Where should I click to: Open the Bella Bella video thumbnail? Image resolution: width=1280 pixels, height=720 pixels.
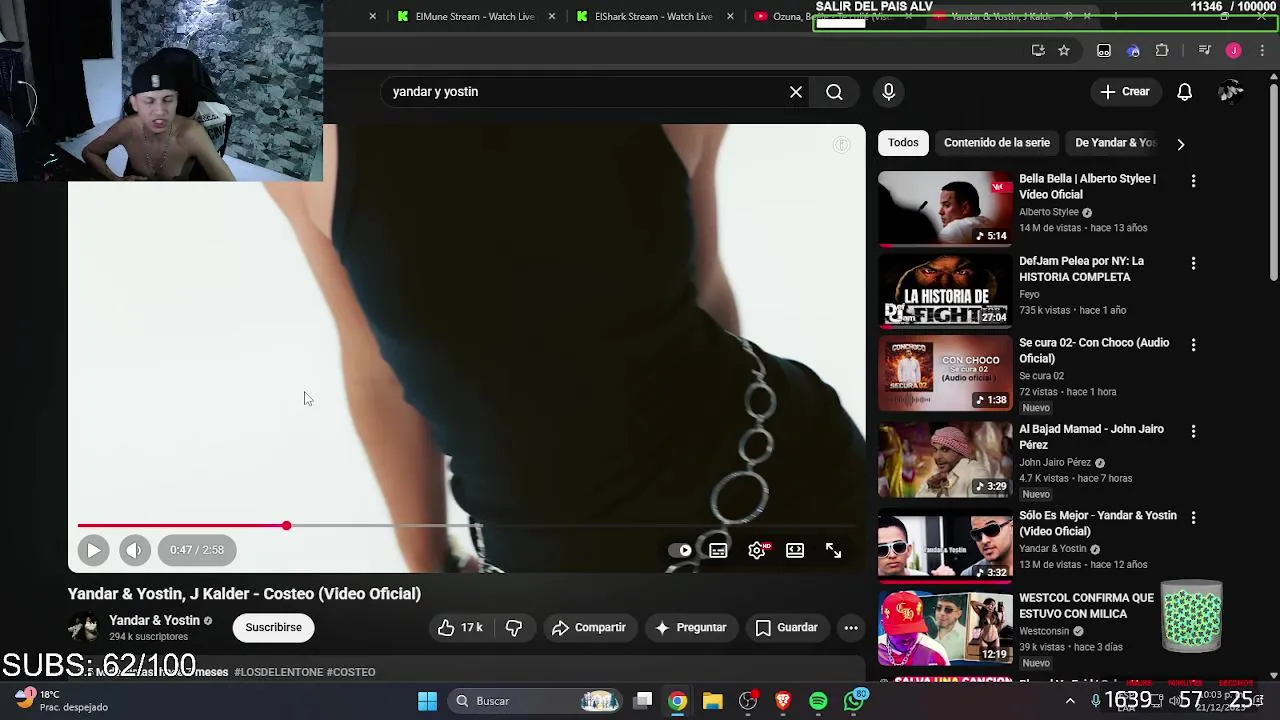click(945, 208)
